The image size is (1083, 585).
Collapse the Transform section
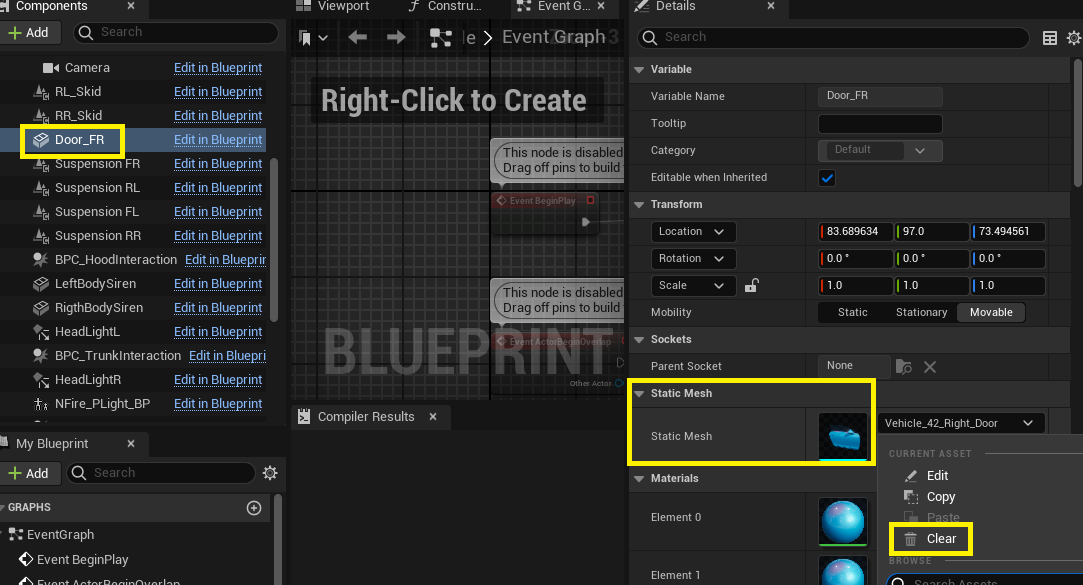(x=640, y=205)
